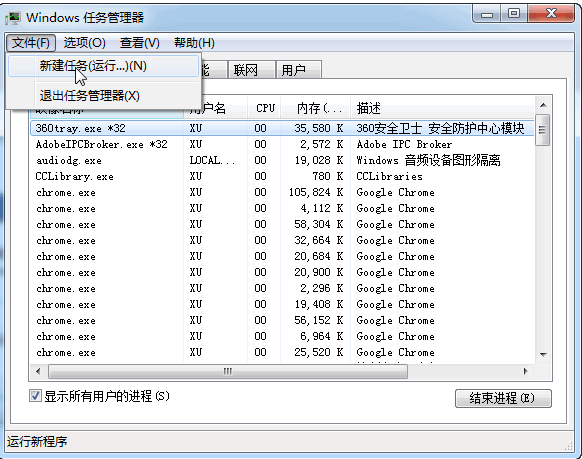Click the horizontal scrollbar thumb
The height and width of the screenshot is (459, 582).
(x=228, y=371)
